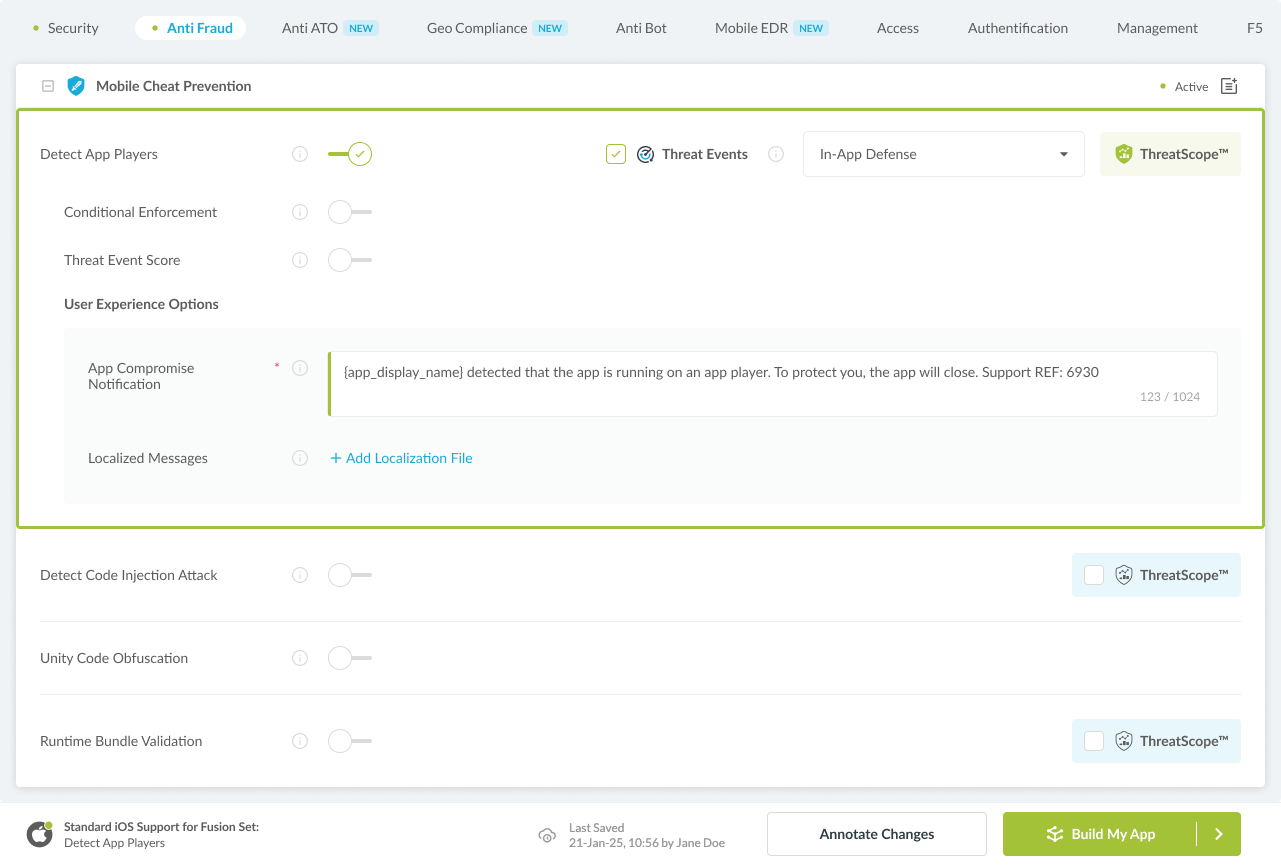The height and width of the screenshot is (866, 1281).
Task: Click the Mobile Cheat Prevention shield icon
Action: [x=76, y=86]
